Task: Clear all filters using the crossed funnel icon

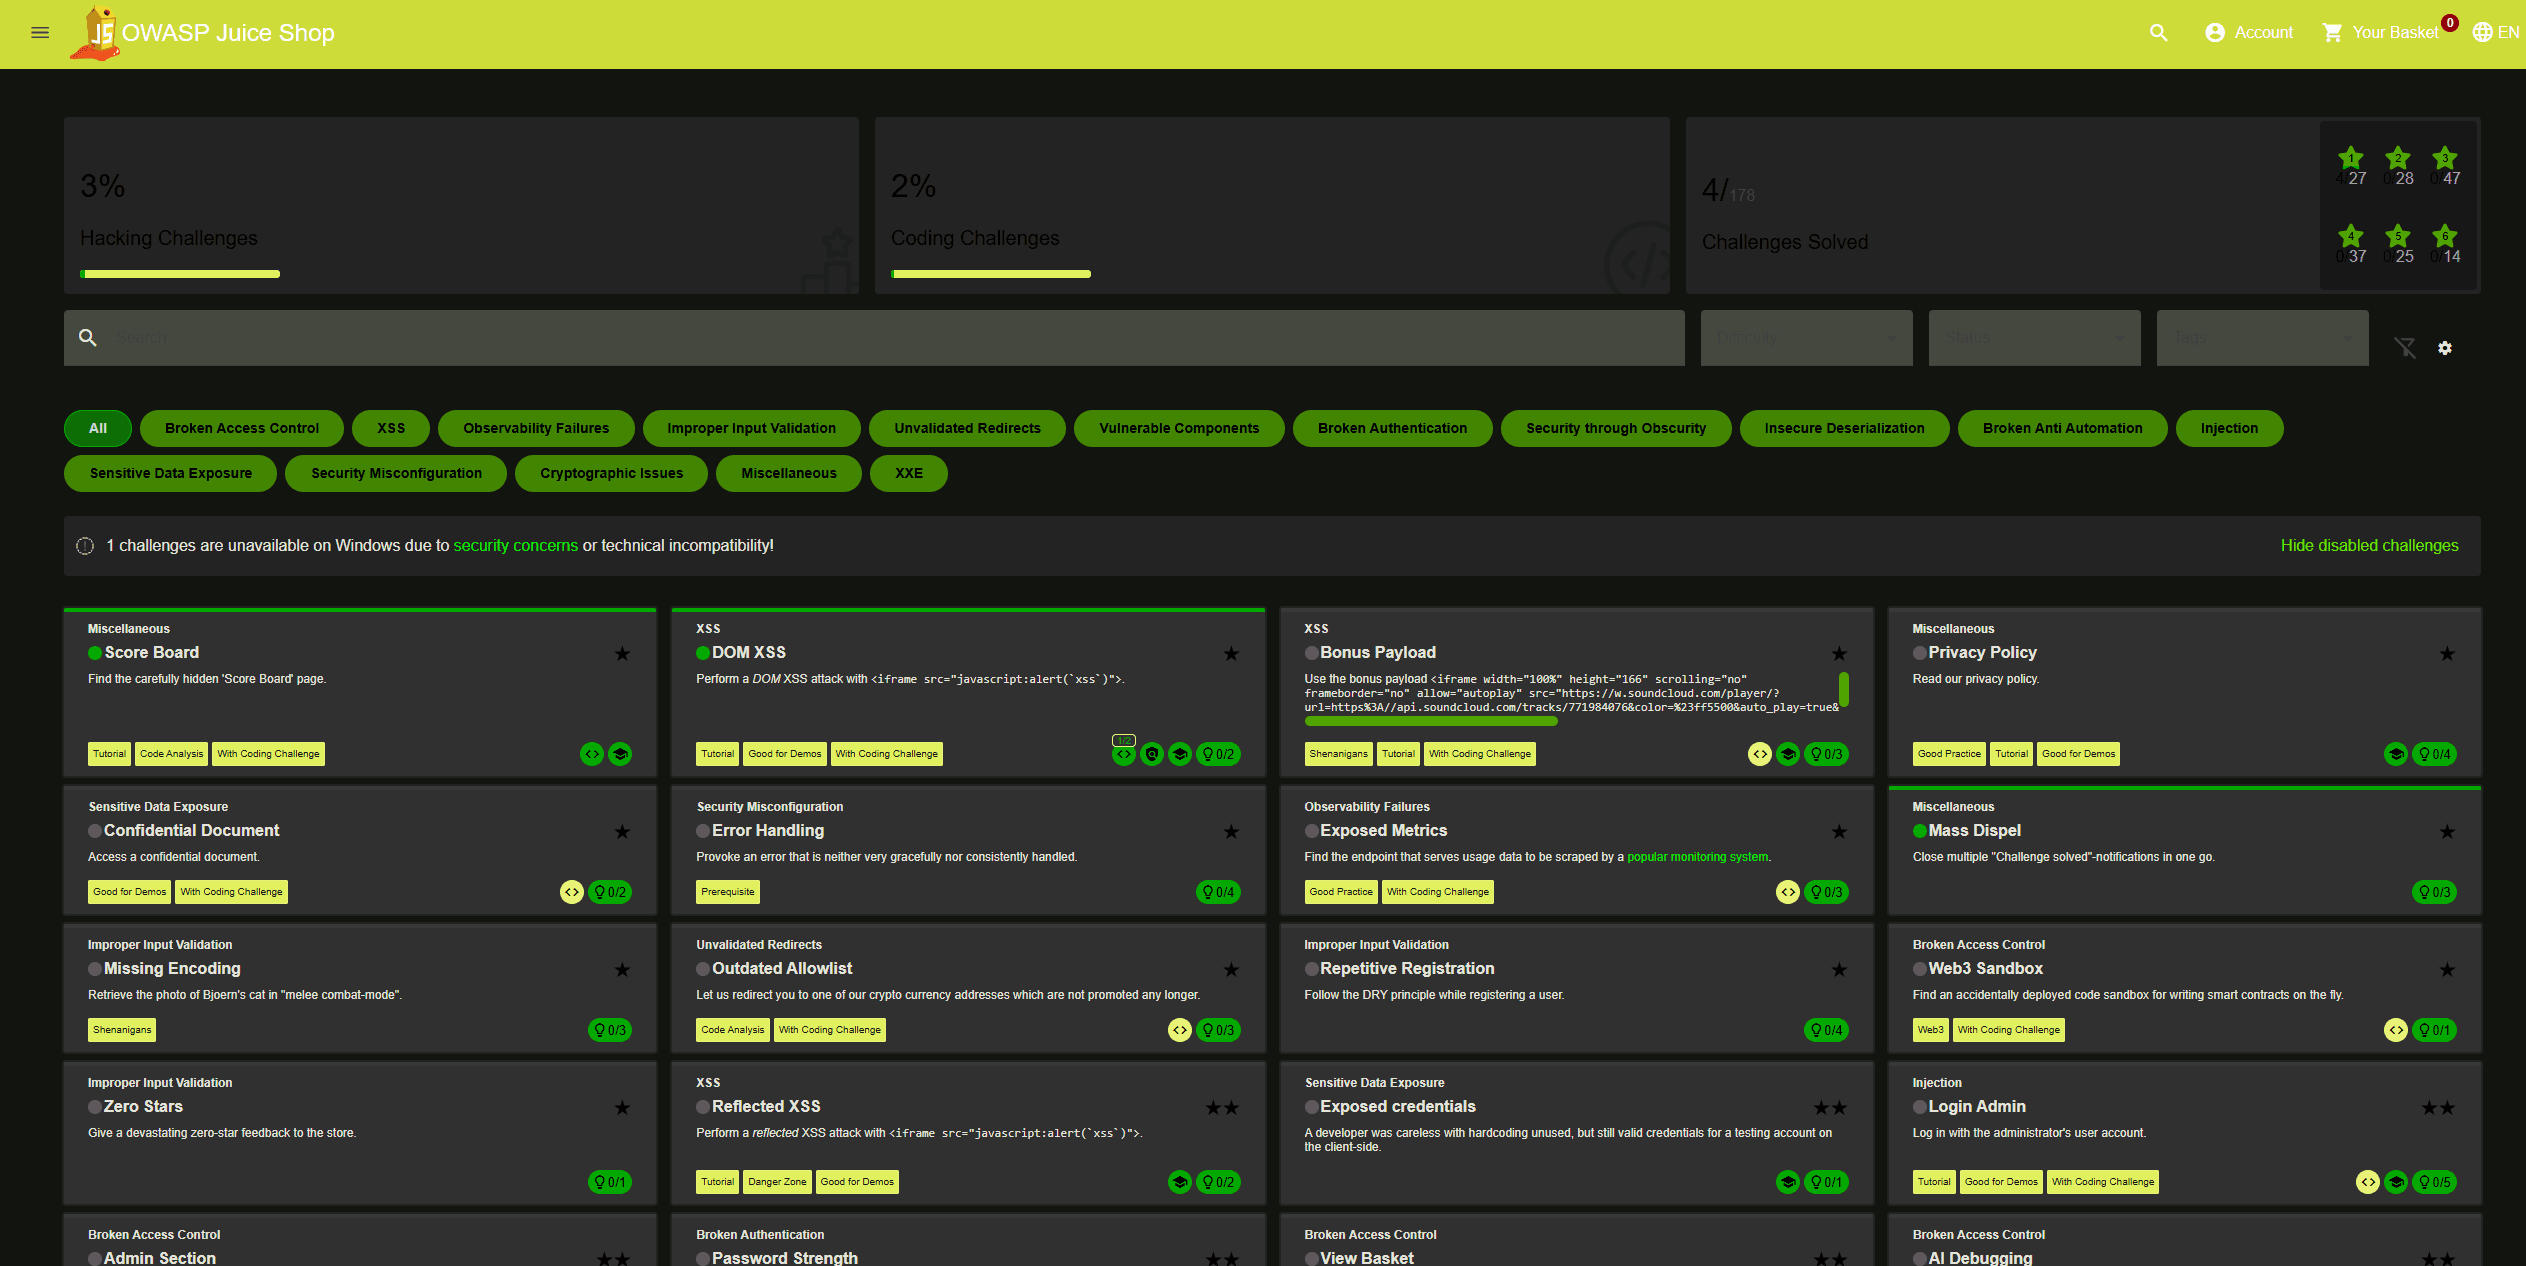Action: point(2405,348)
